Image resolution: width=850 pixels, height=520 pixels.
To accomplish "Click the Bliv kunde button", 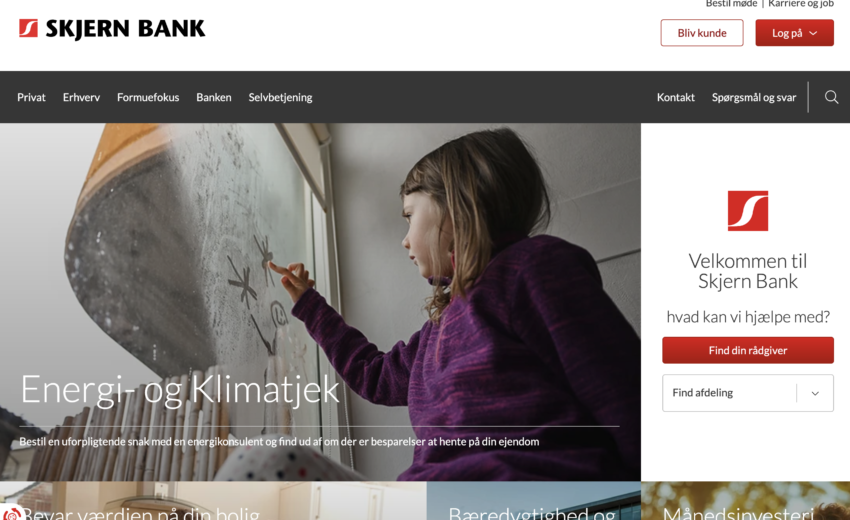I will click(701, 33).
